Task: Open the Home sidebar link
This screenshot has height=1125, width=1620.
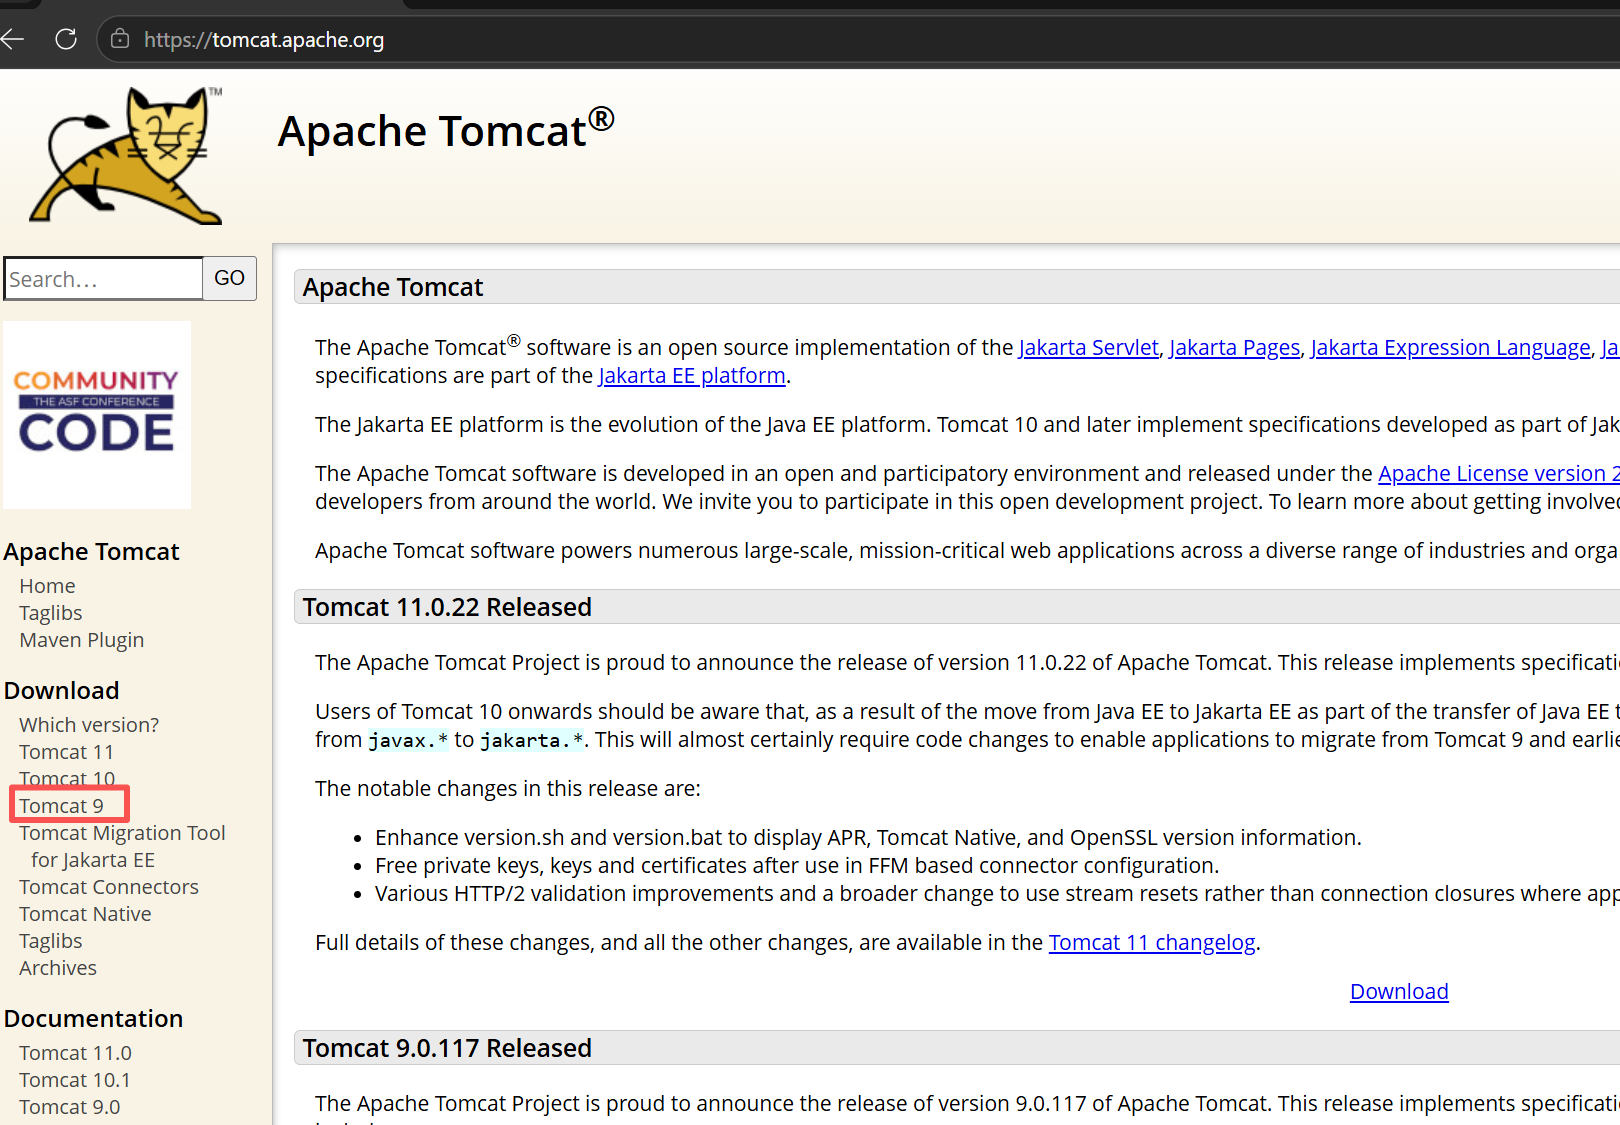Action: point(47,586)
